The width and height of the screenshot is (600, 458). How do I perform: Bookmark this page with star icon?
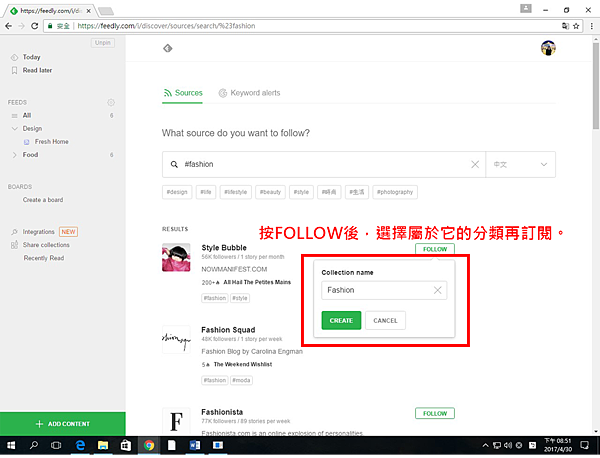576,26
